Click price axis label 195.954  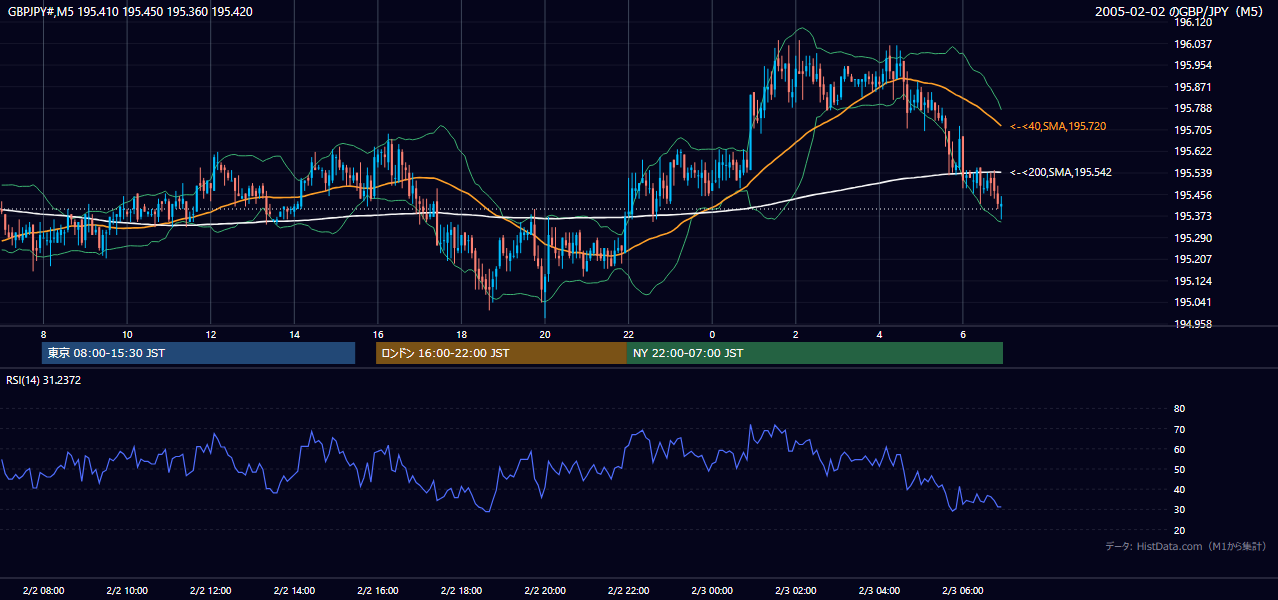click(1192, 65)
